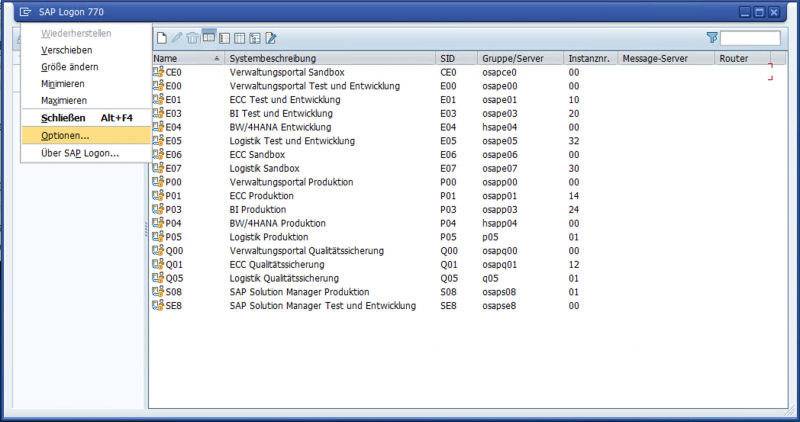The width and height of the screenshot is (800, 422).
Task: Click the connection icon for SE8
Action: [158, 306]
